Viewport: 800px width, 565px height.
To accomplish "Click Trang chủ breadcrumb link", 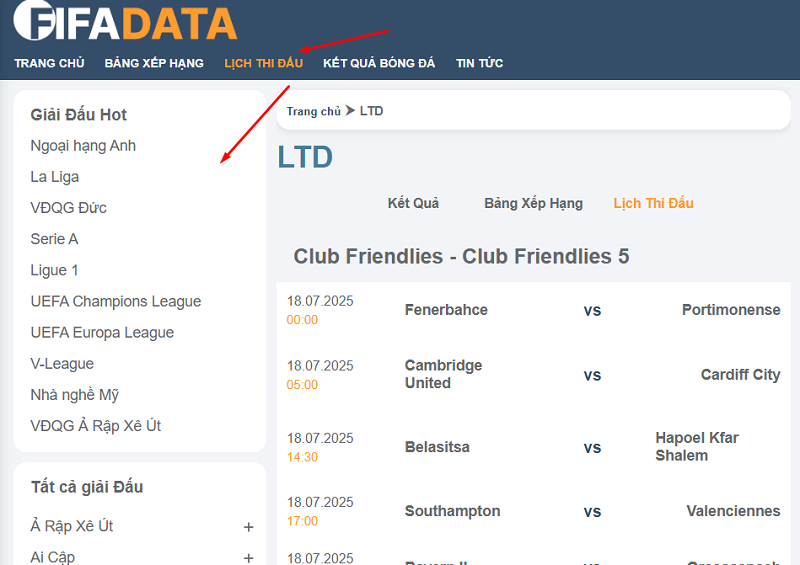I will pos(313,111).
